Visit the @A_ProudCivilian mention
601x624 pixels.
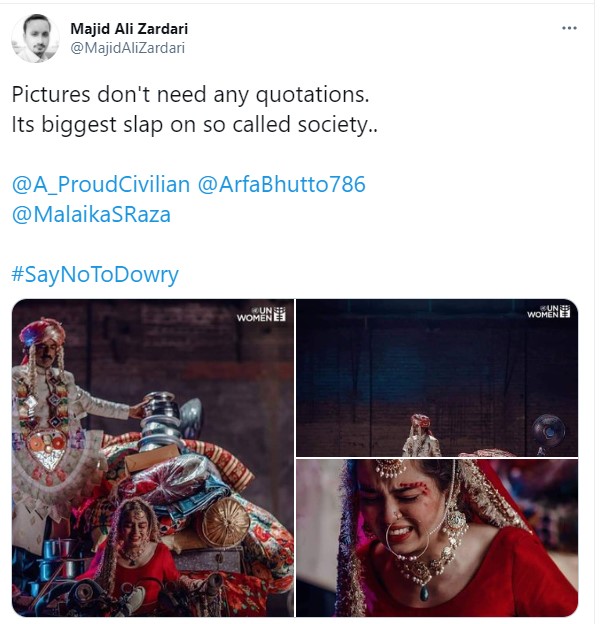tap(100, 185)
